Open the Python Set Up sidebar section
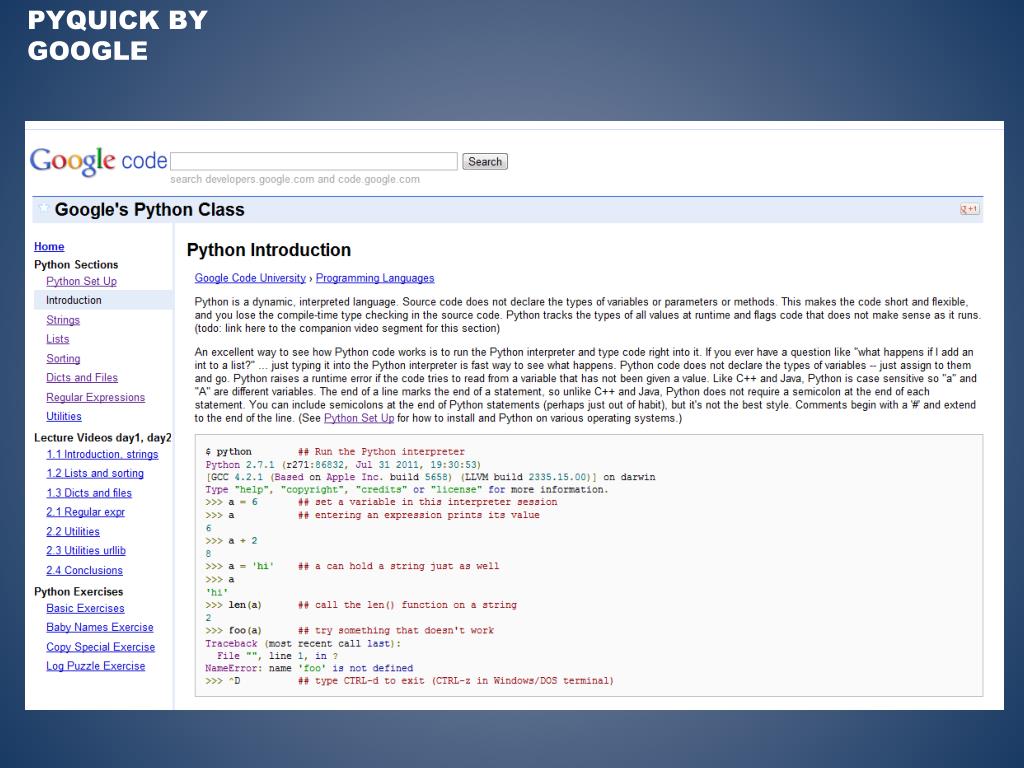The width and height of the screenshot is (1024, 768). coord(82,281)
